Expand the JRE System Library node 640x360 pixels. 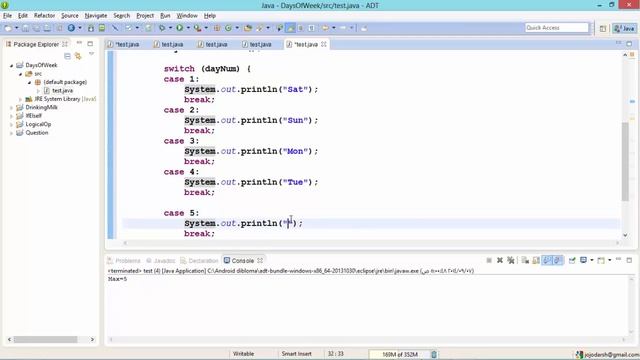pos(20,99)
